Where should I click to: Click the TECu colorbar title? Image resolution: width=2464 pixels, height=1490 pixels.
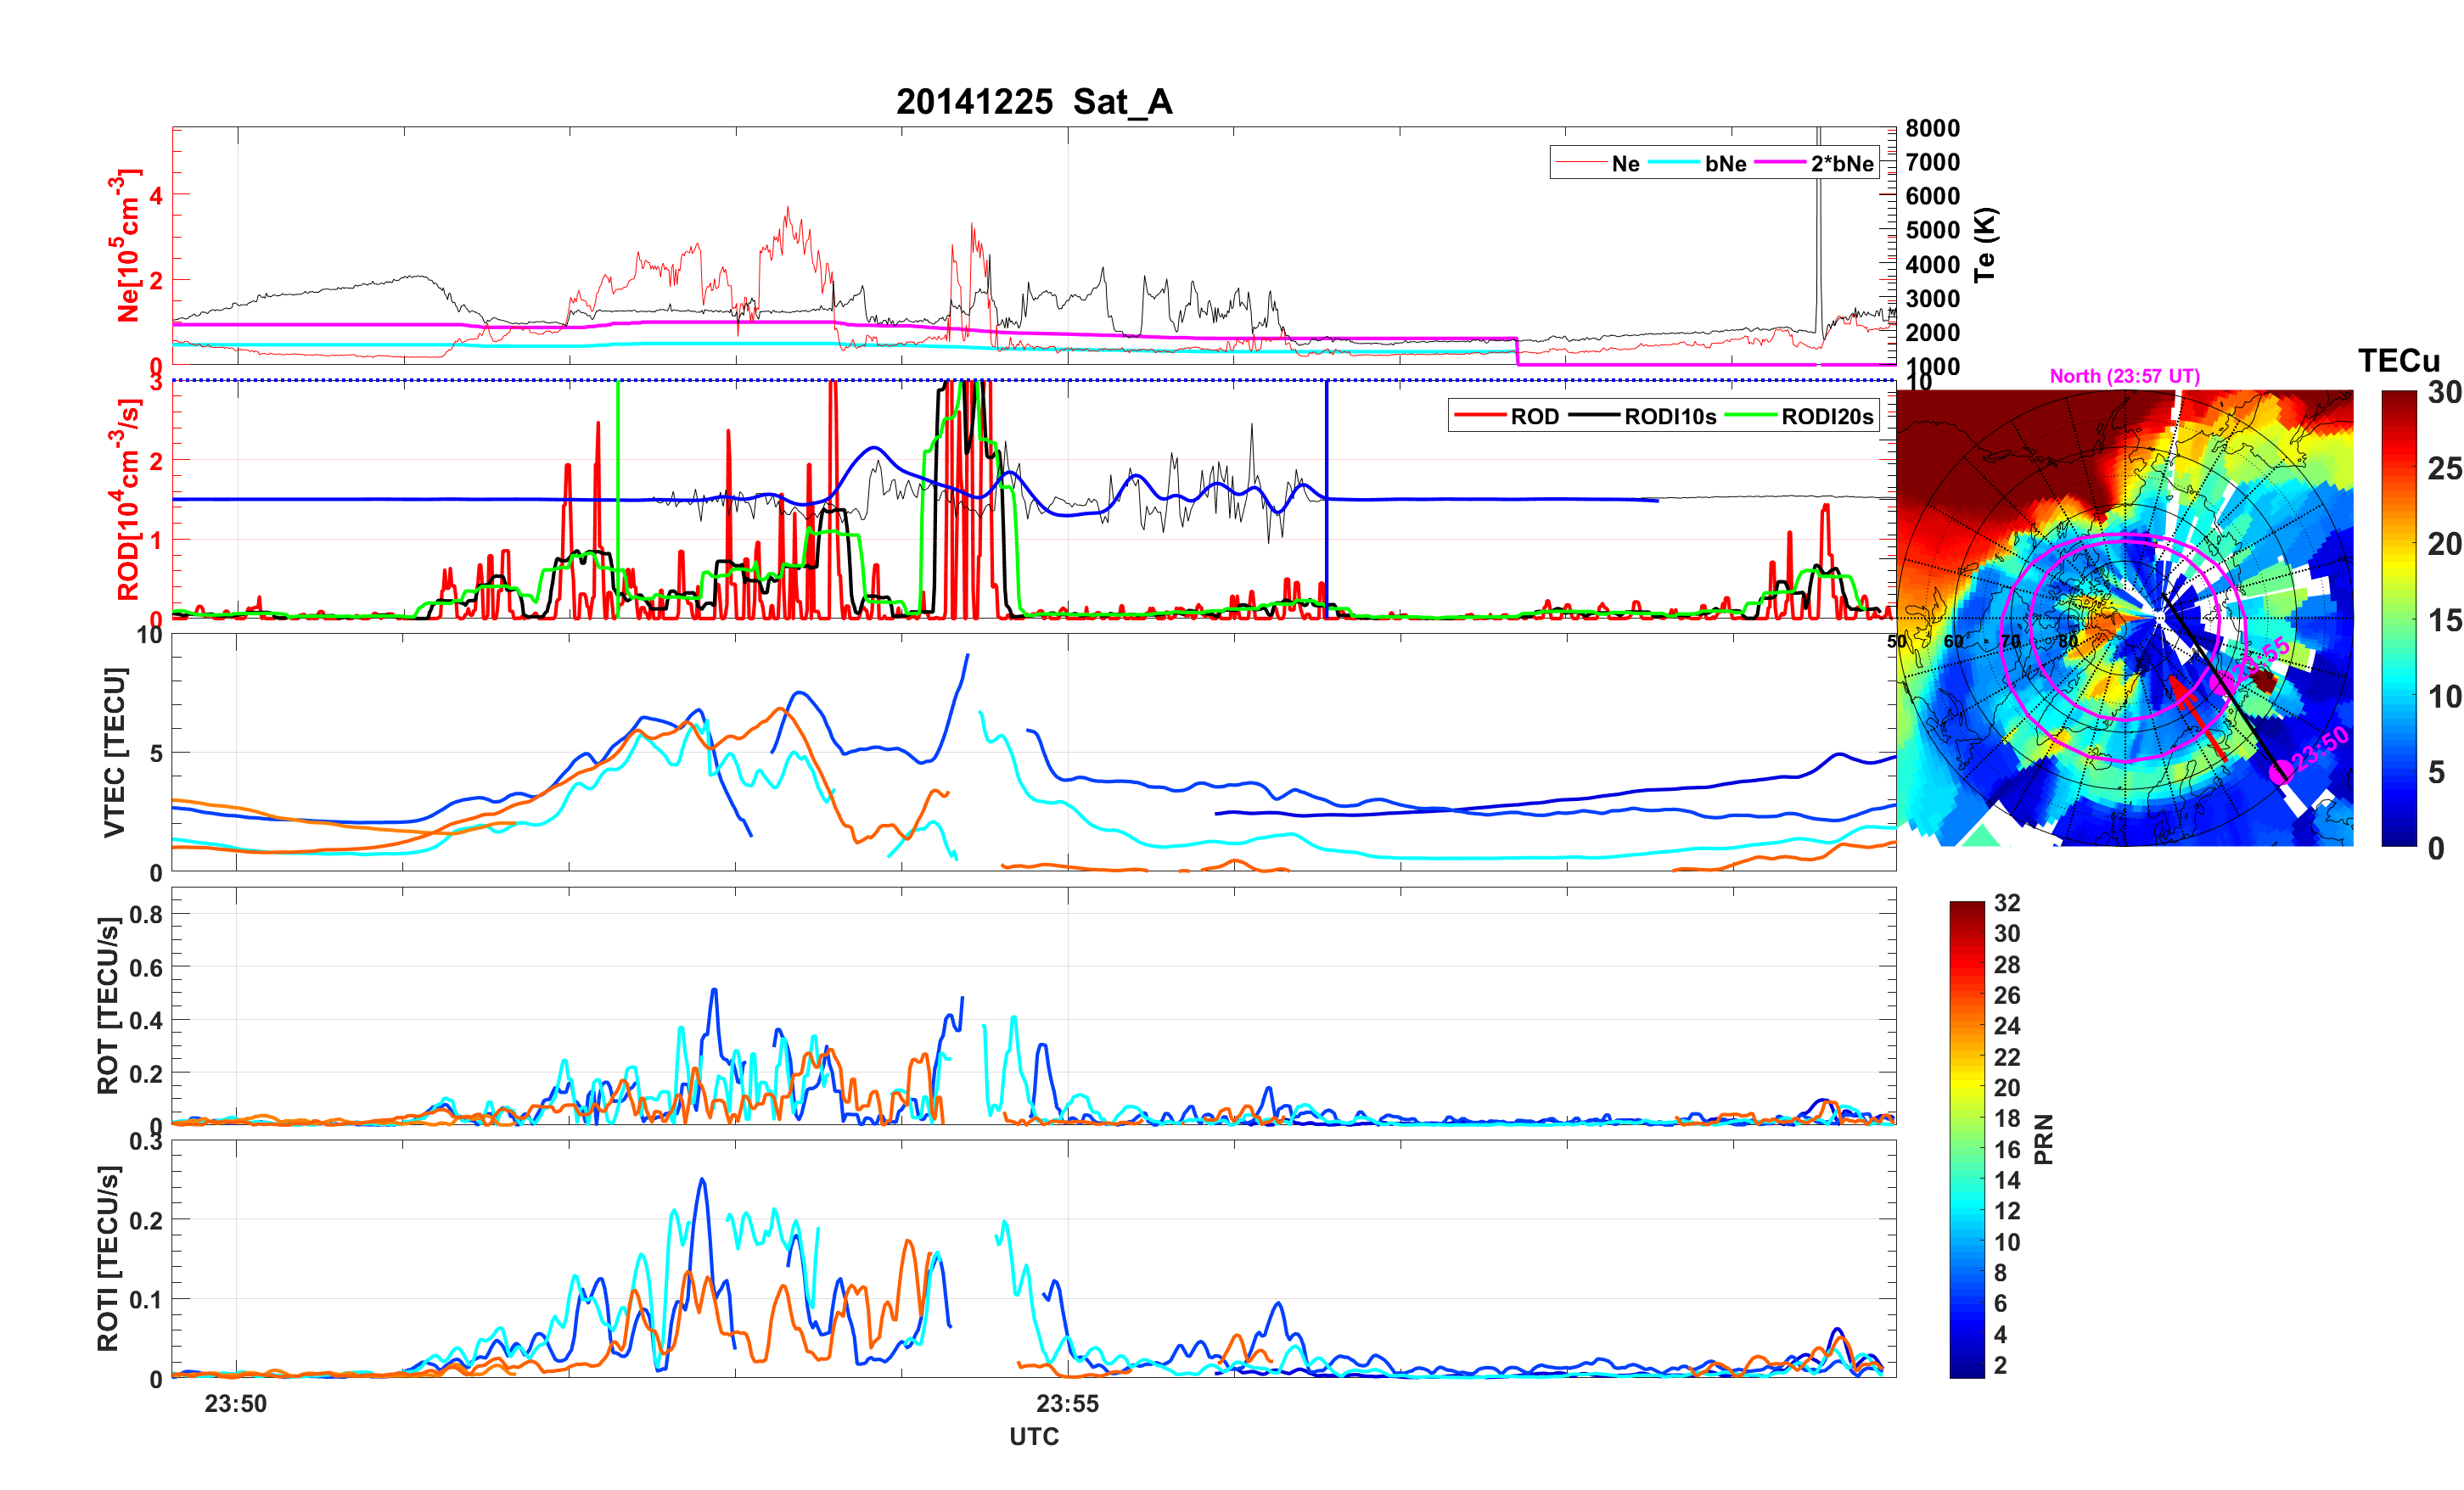(x=2398, y=361)
